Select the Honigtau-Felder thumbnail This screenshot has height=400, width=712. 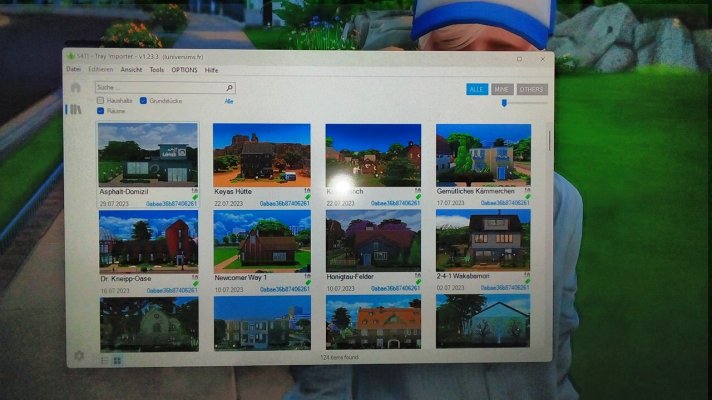373,240
